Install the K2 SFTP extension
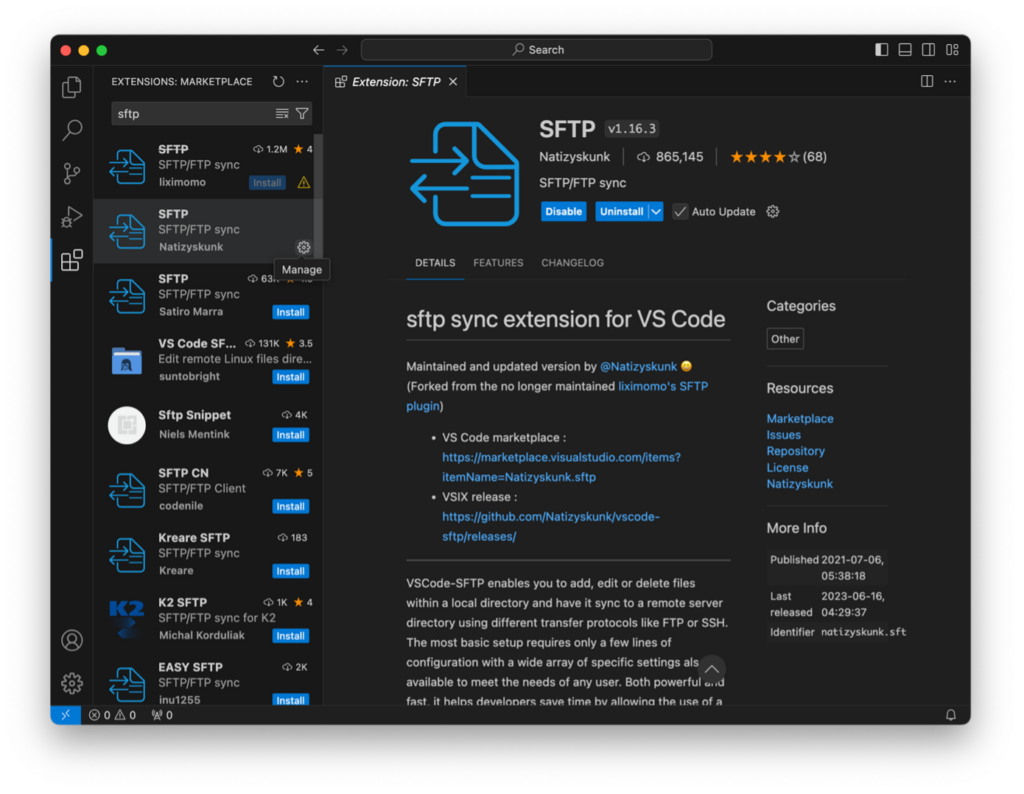The width and height of the screenshot is (1024, 794). click(291, 635)
